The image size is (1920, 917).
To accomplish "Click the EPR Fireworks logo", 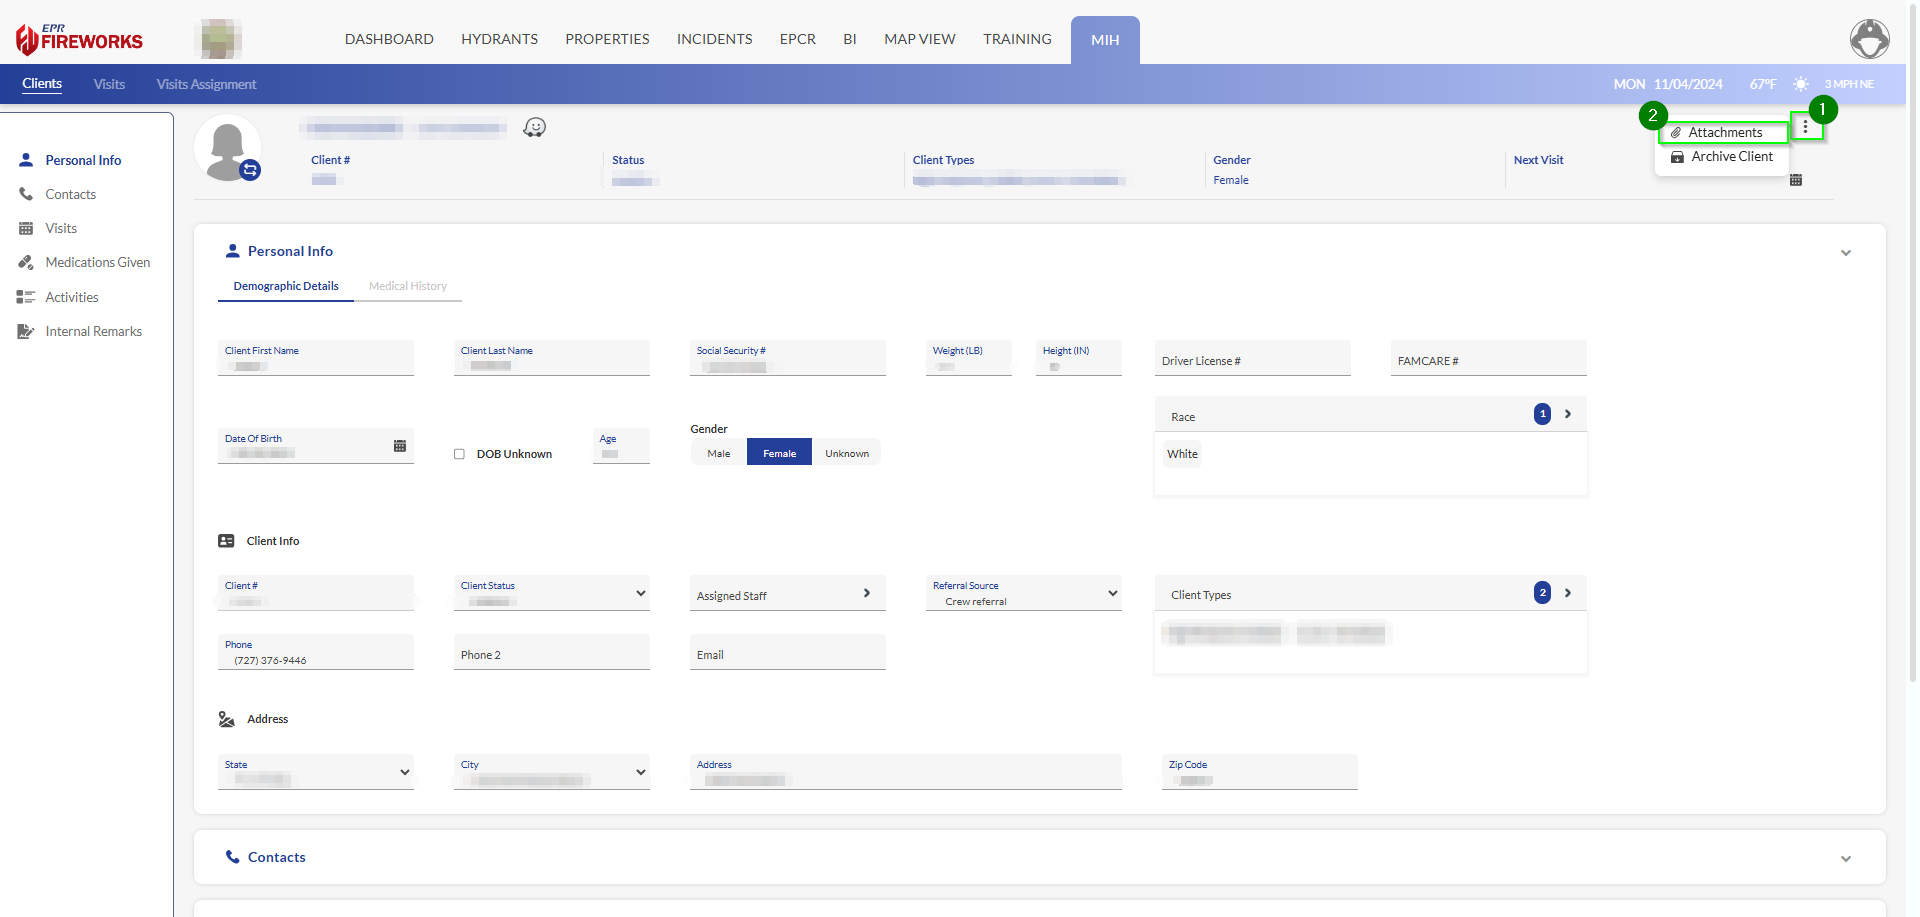I will coord(78,39).
